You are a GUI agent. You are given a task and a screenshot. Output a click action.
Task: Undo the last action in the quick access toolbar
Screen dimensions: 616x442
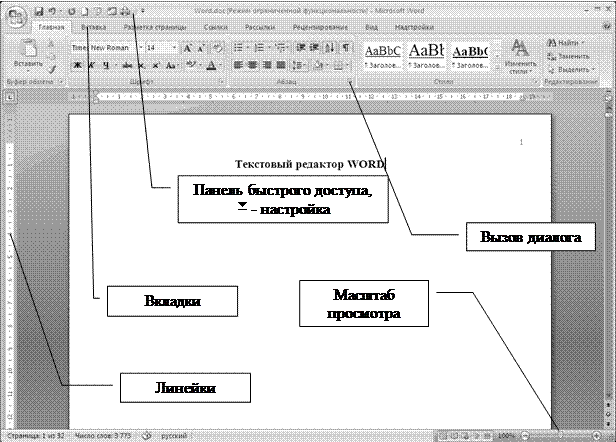point(51,11)
